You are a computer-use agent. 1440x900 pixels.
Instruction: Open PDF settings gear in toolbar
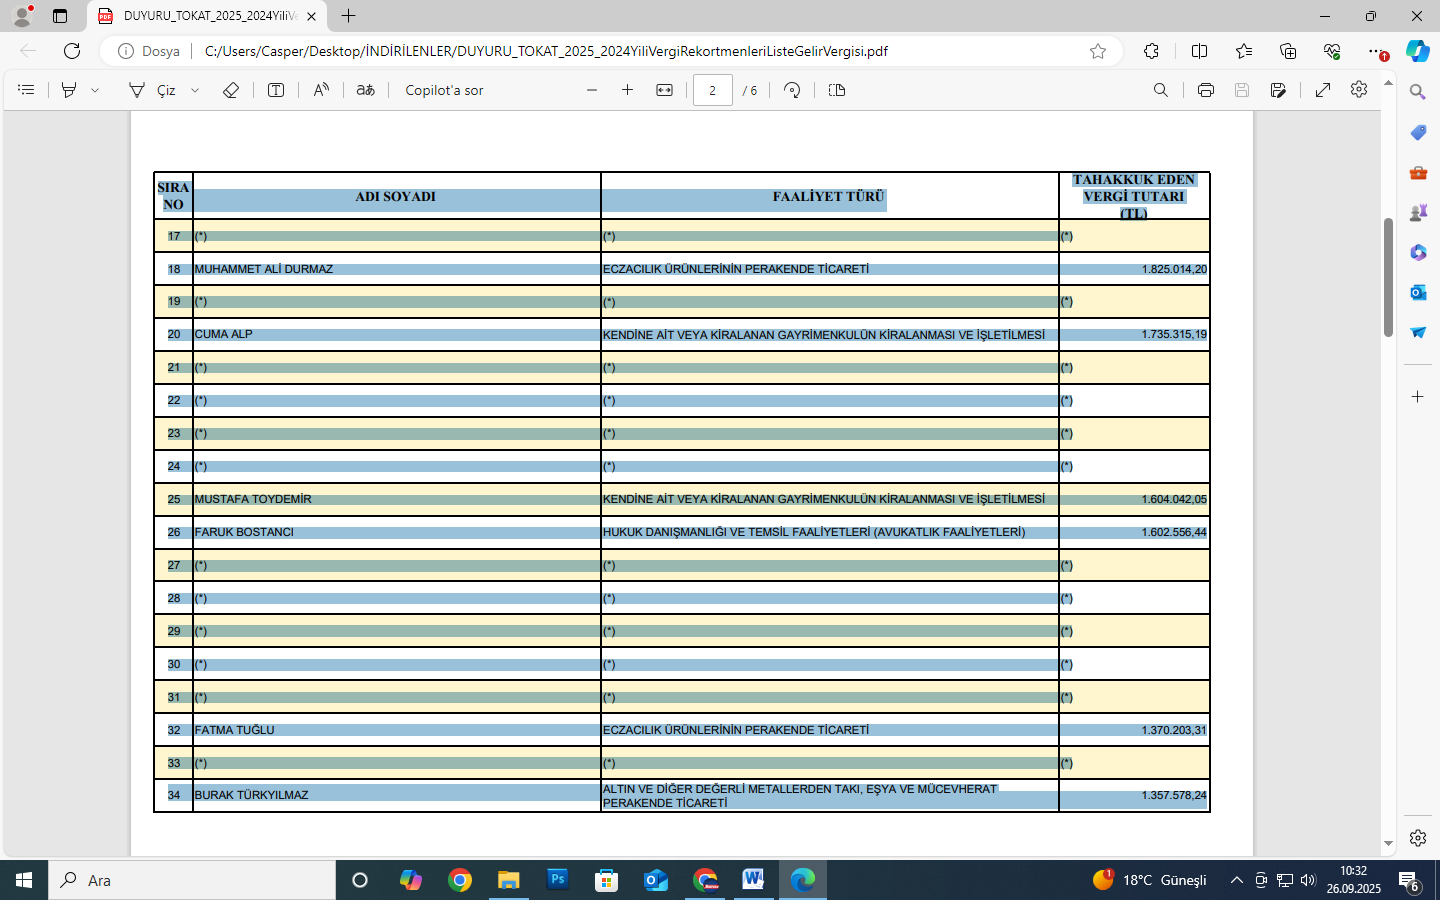pos(1359,90)
